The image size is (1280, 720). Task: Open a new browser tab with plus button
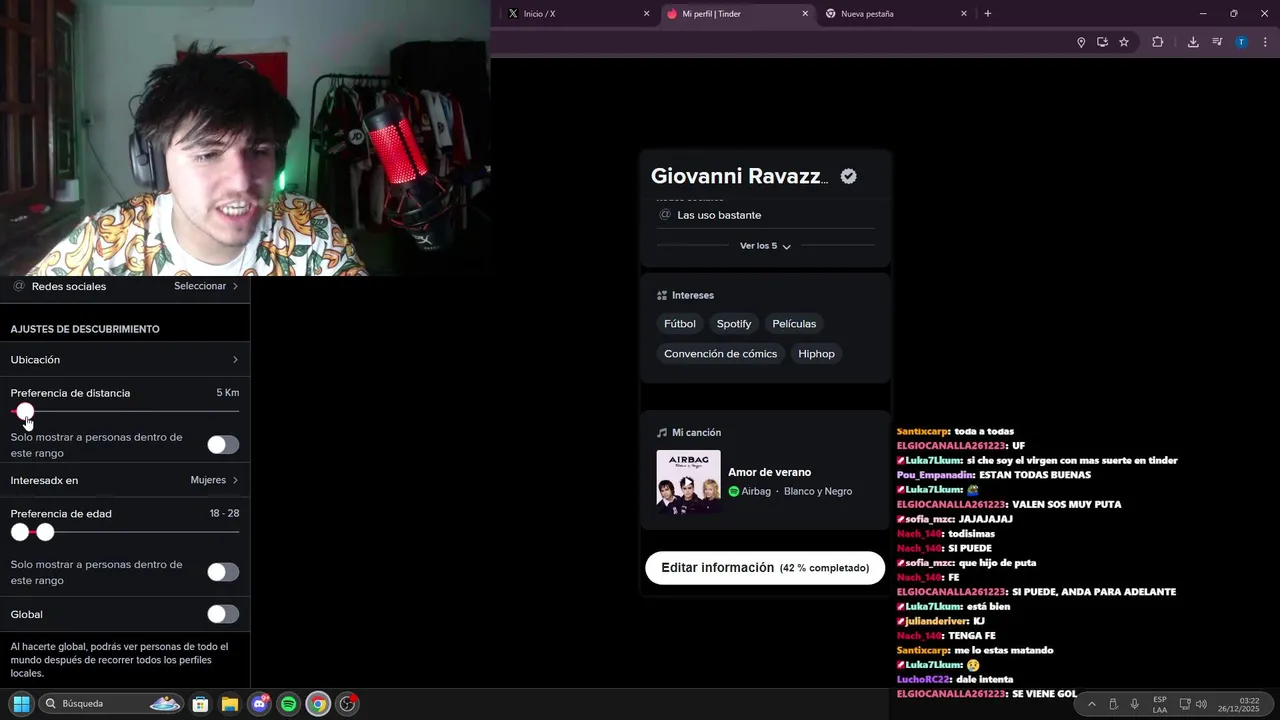point(988,14)
